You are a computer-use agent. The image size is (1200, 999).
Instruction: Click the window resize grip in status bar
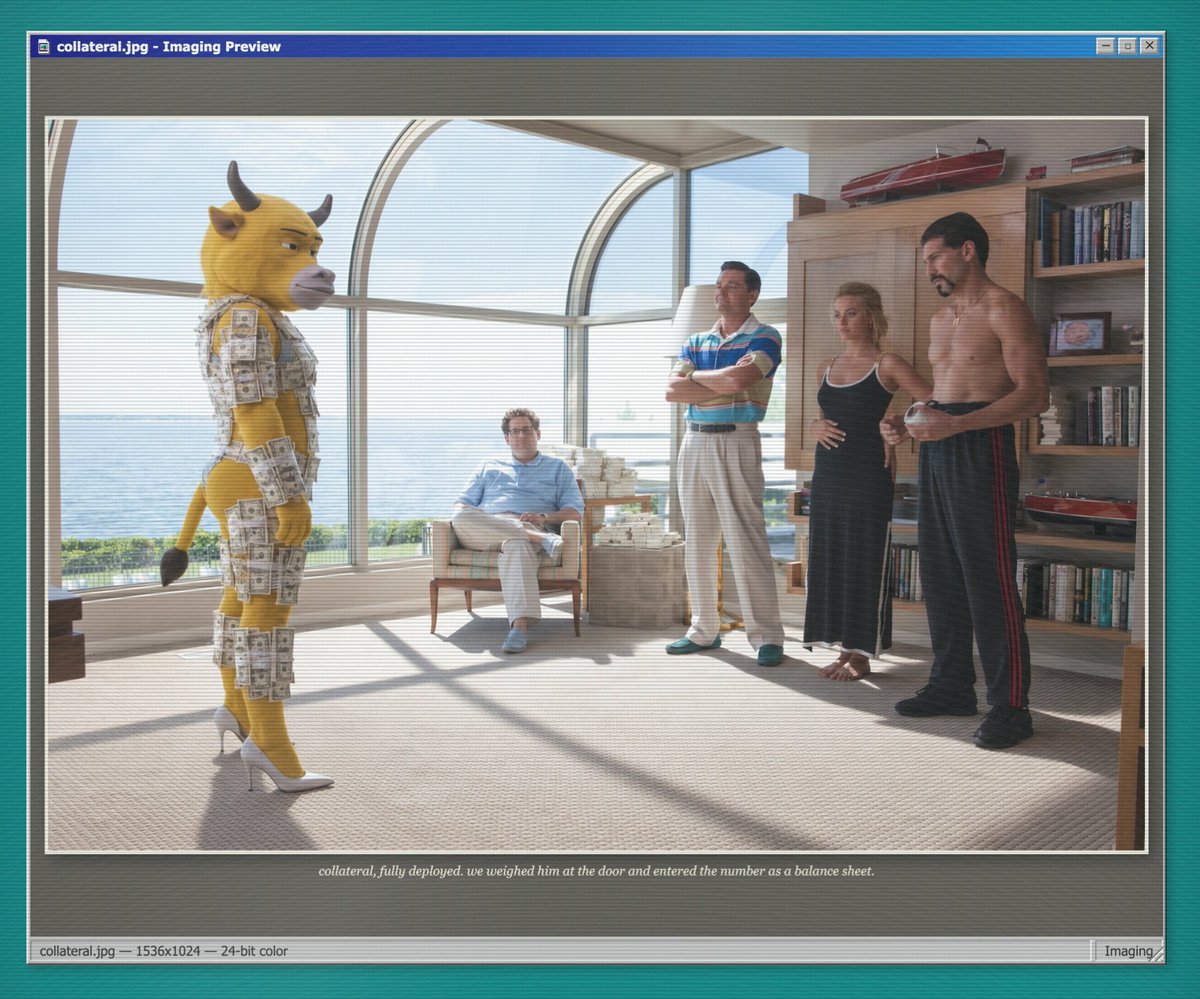pos(1157,956)
